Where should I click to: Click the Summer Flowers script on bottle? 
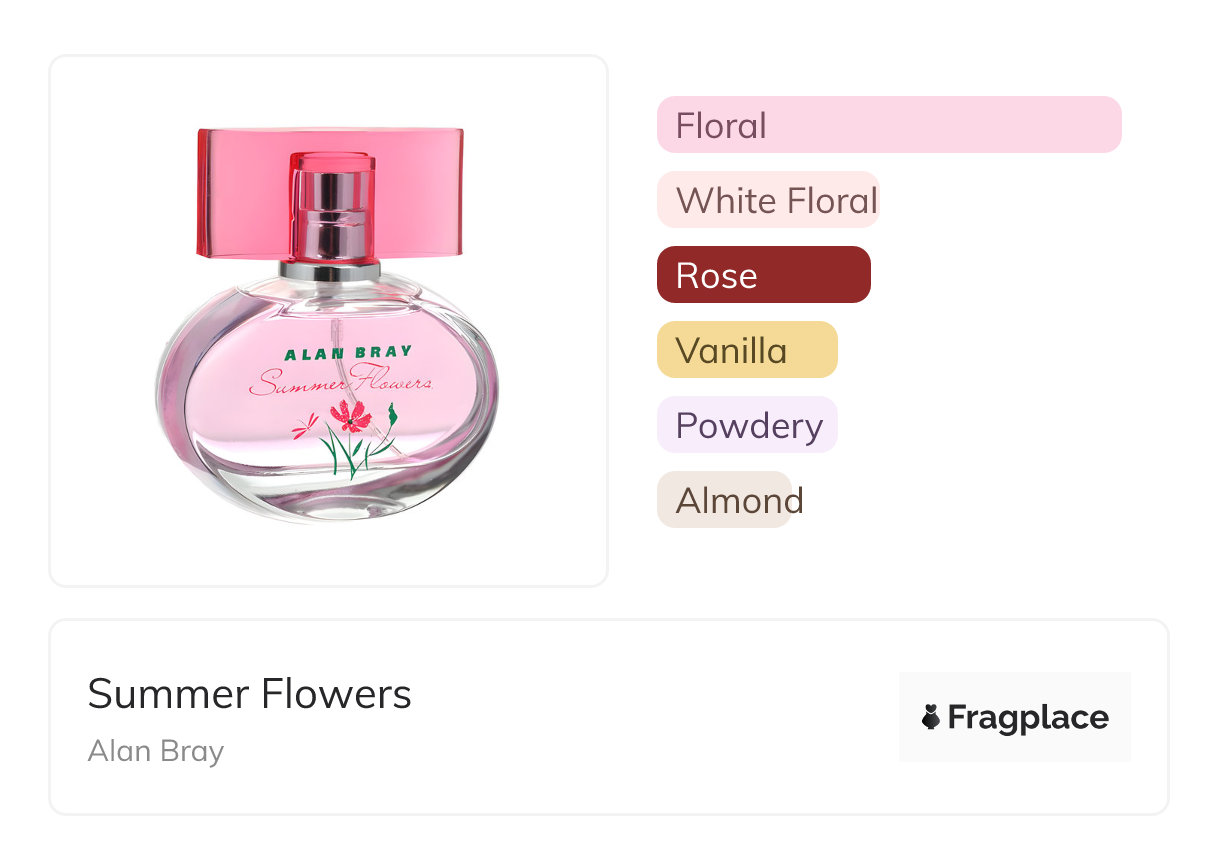[x=340, y=382]
